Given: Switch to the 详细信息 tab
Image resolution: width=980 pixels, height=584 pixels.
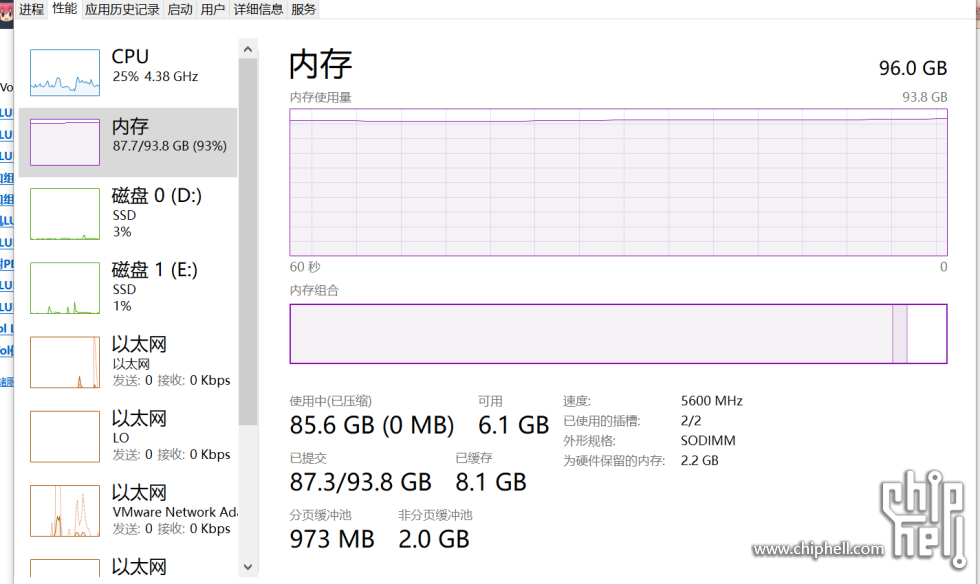Looking at the screenshot, I should pyautogui.click(x=258, y=9).
